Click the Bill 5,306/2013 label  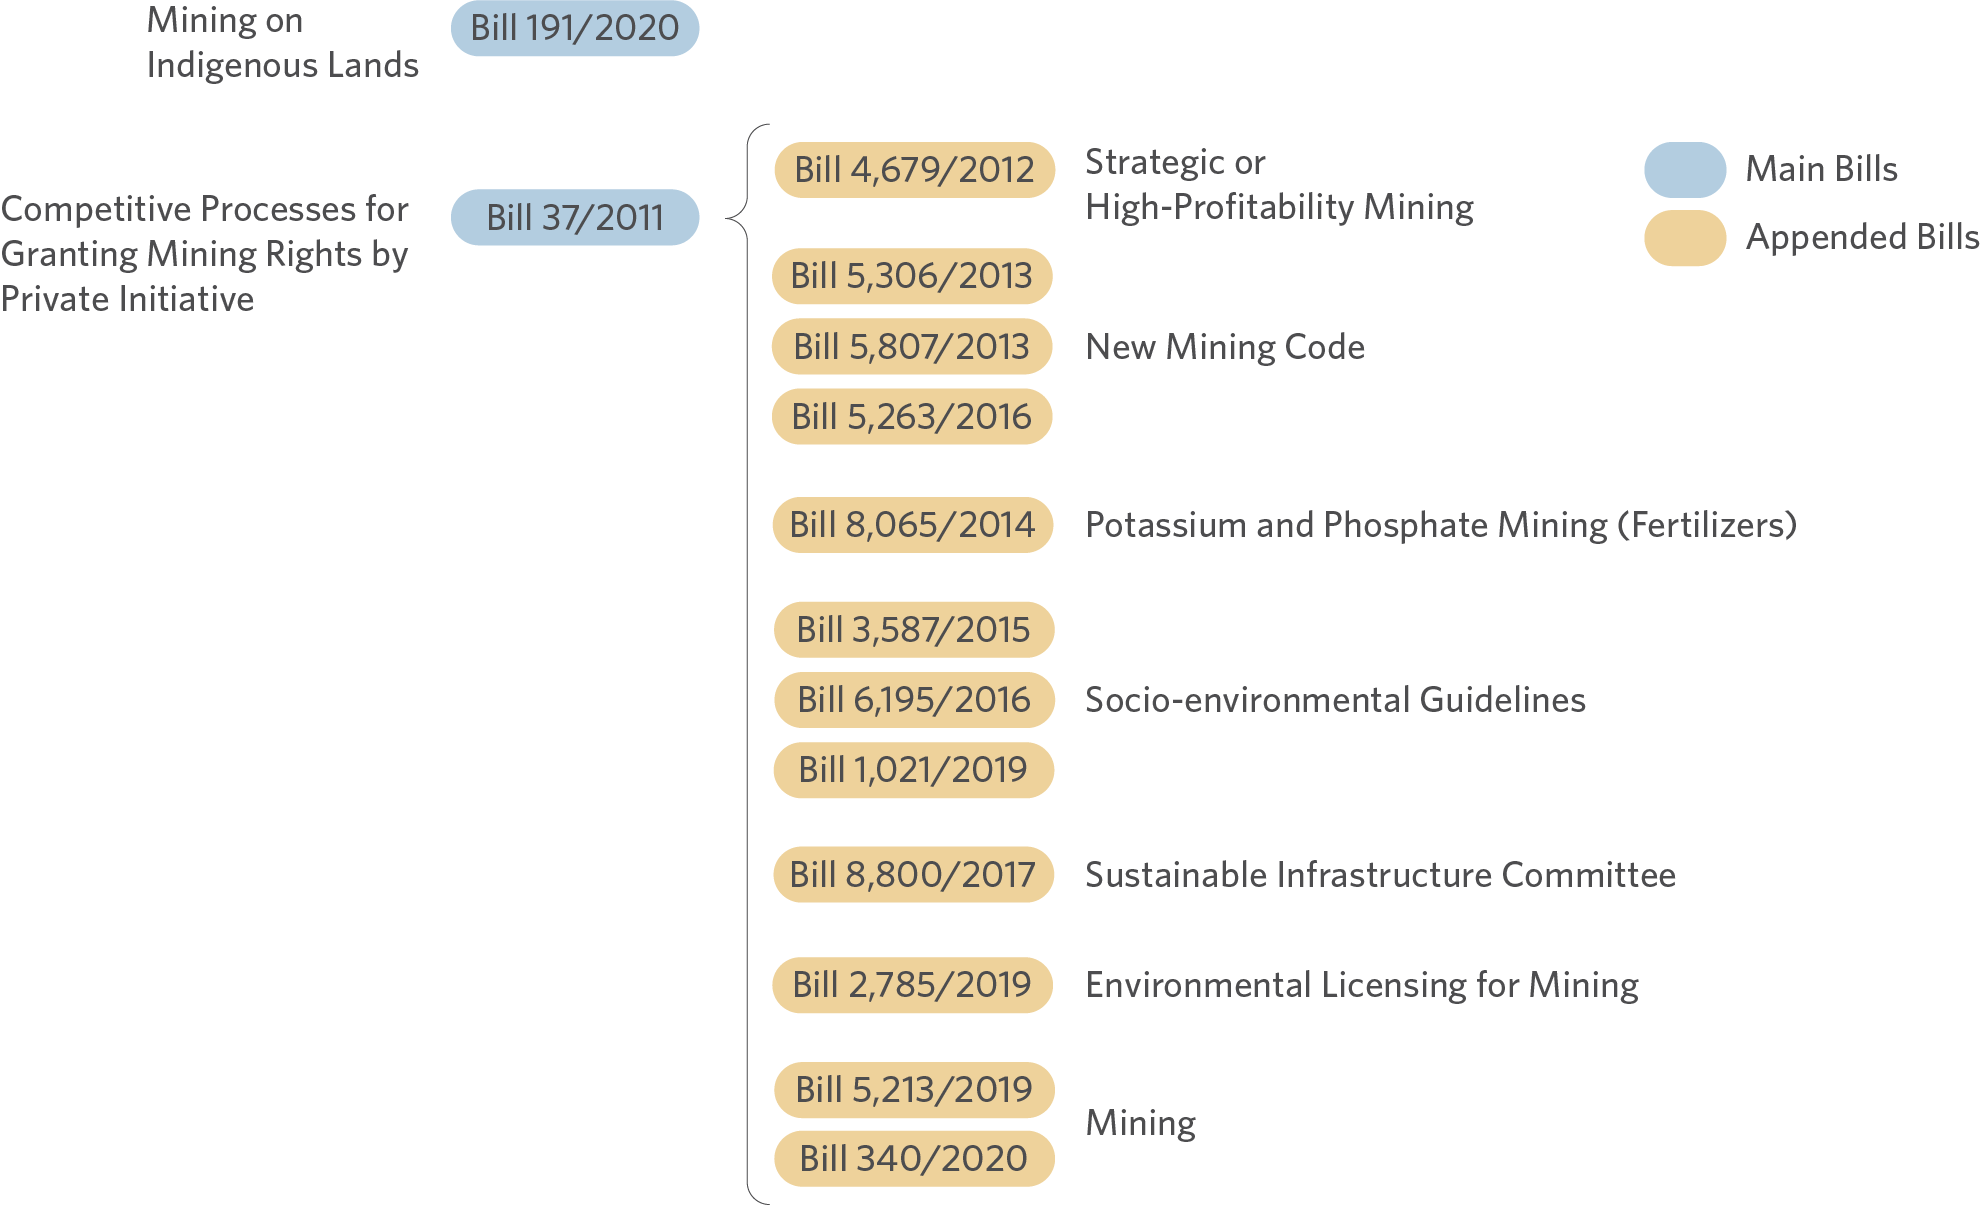tap(912, 276)
